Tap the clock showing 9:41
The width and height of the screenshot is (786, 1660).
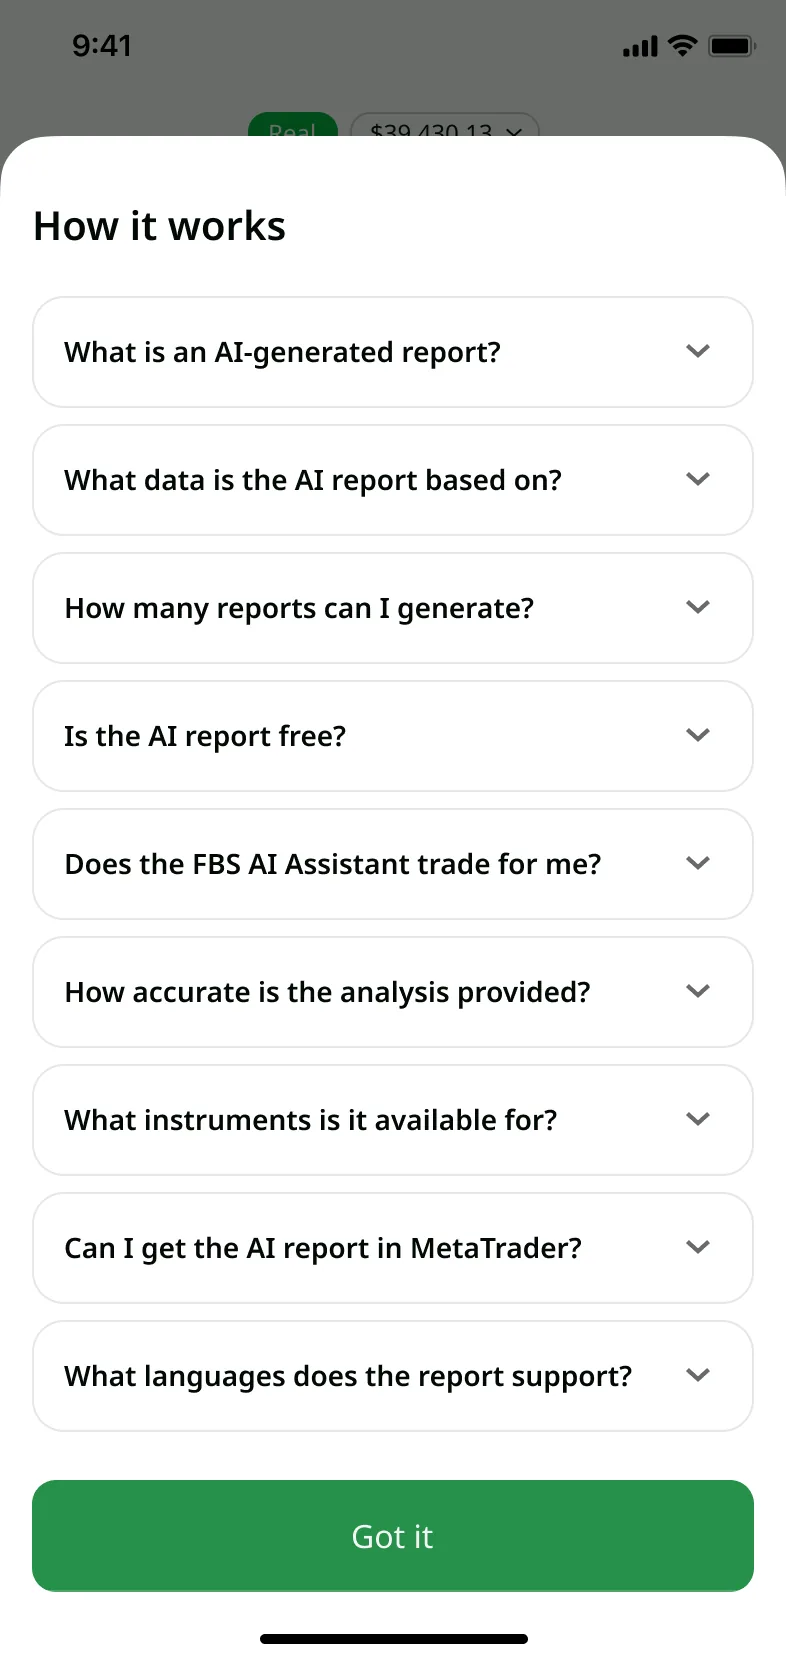tap(101, 45)
